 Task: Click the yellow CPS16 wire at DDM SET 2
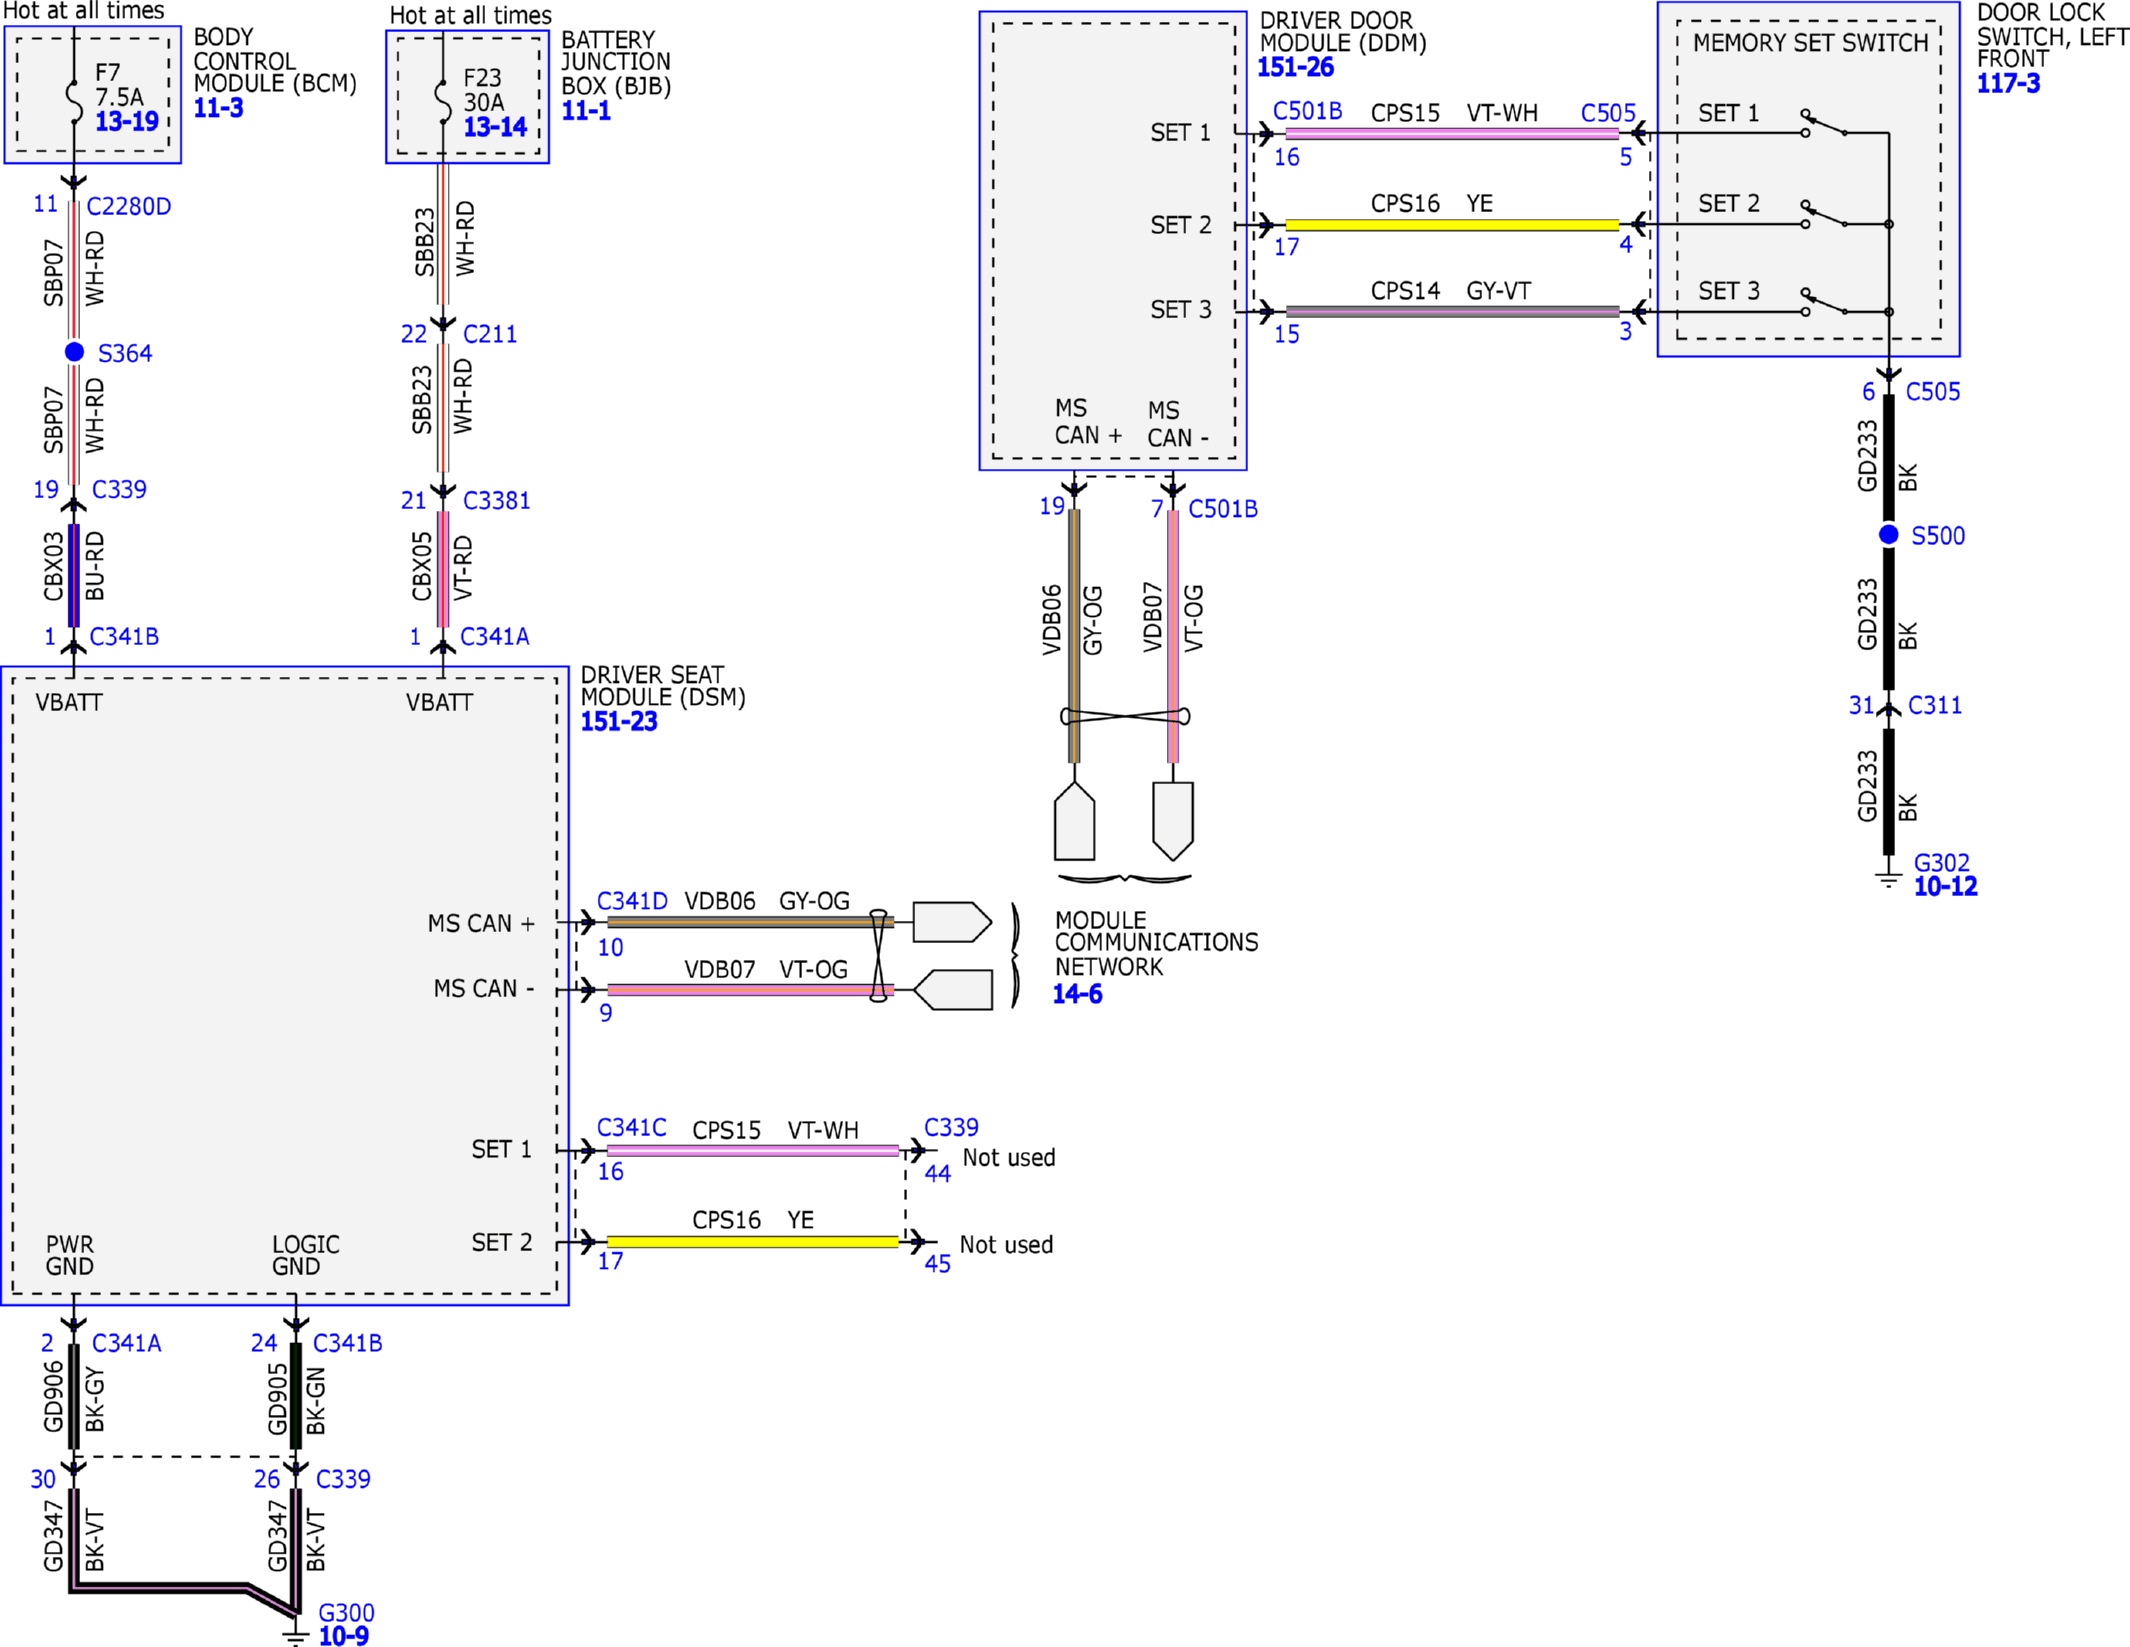[x=1451, y=225]
